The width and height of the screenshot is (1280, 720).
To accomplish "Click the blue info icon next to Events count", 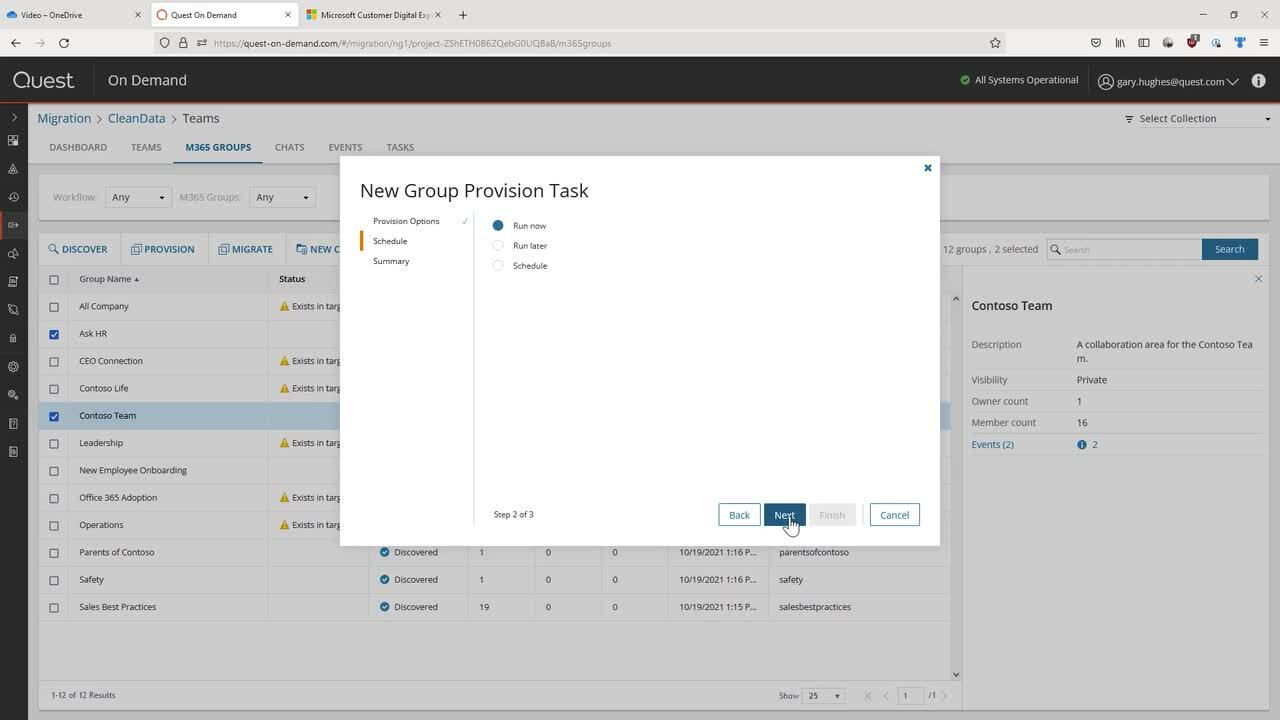I will pyautogui.click(x=1081, y=444).
